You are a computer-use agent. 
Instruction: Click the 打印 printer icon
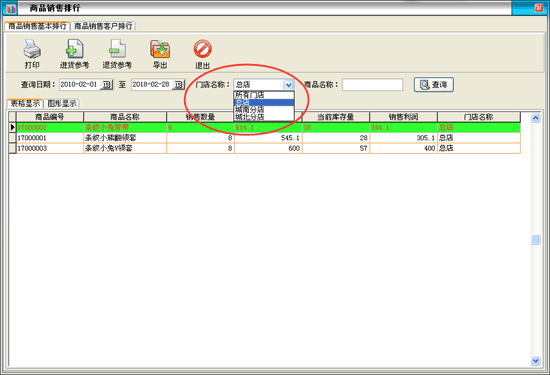coord(32,49)
